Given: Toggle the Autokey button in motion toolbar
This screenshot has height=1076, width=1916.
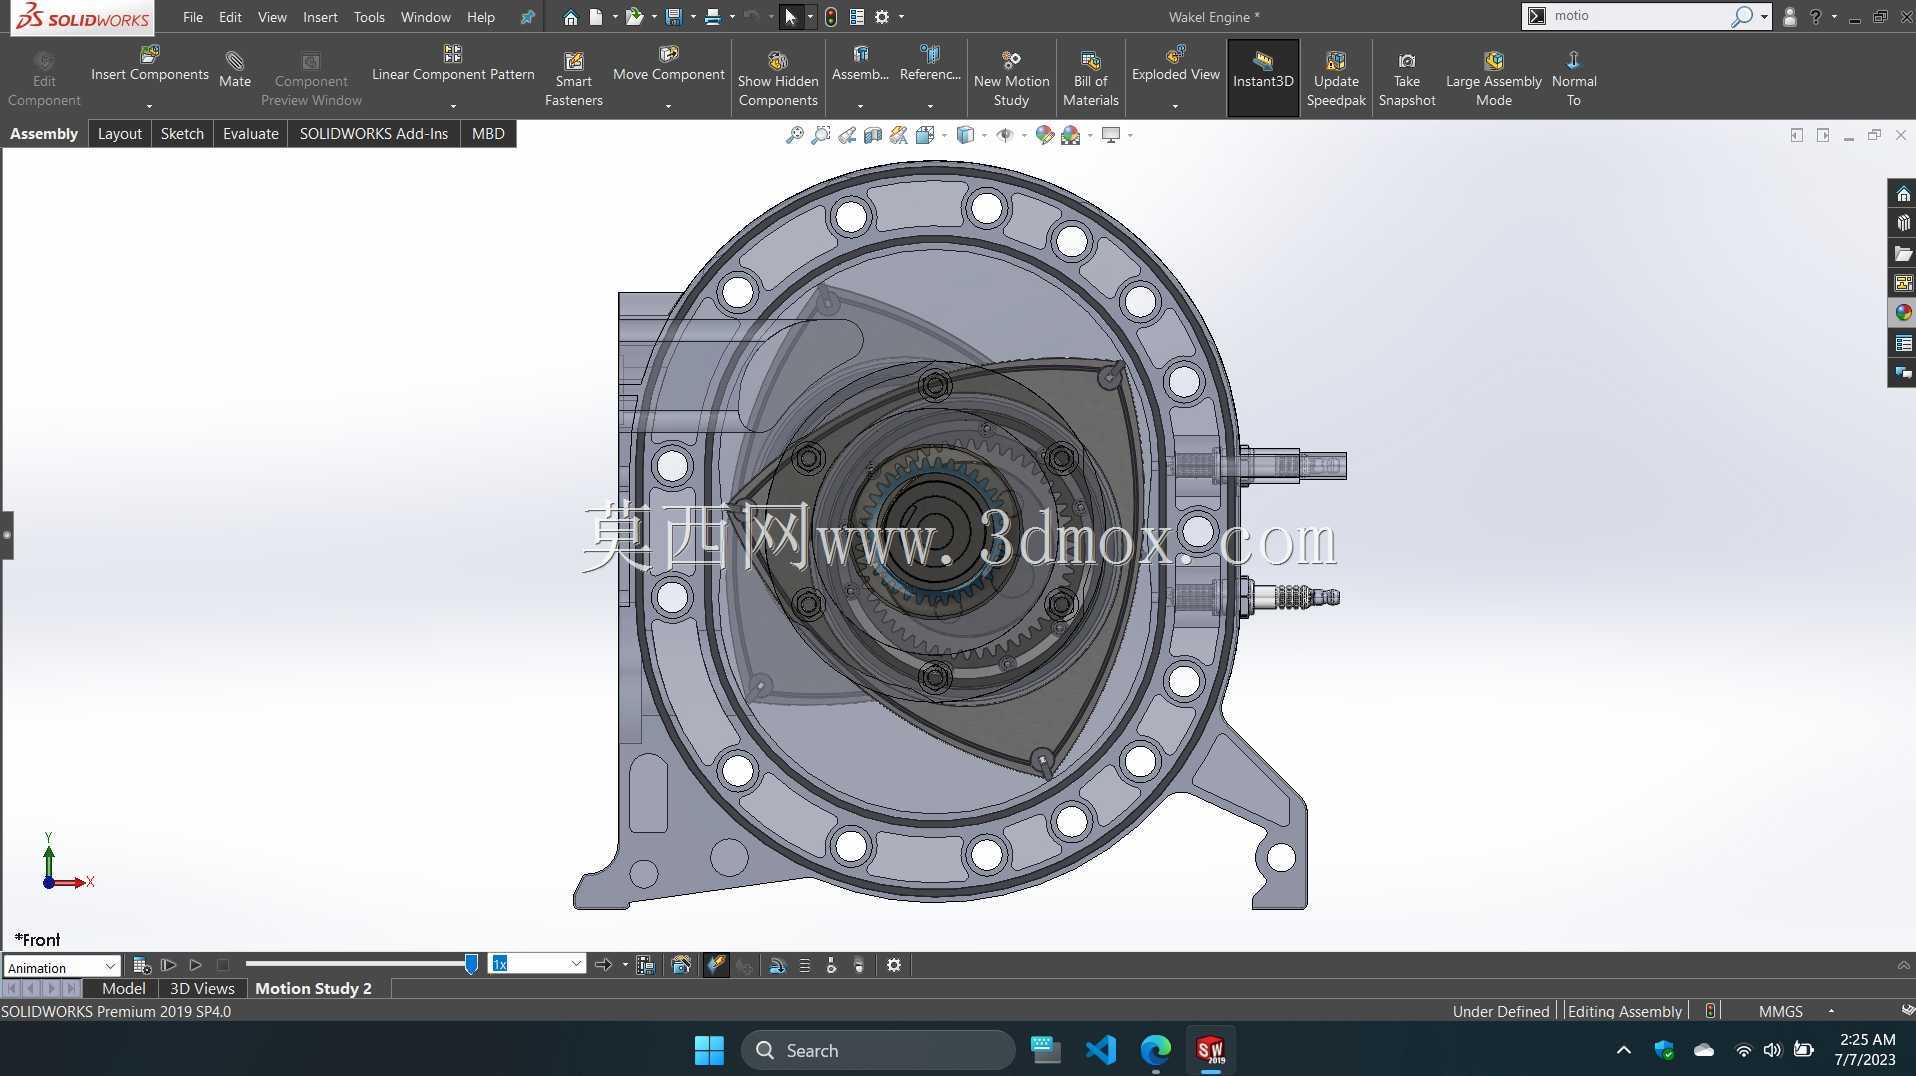Looking at the screenshot, I should point(716,965).
